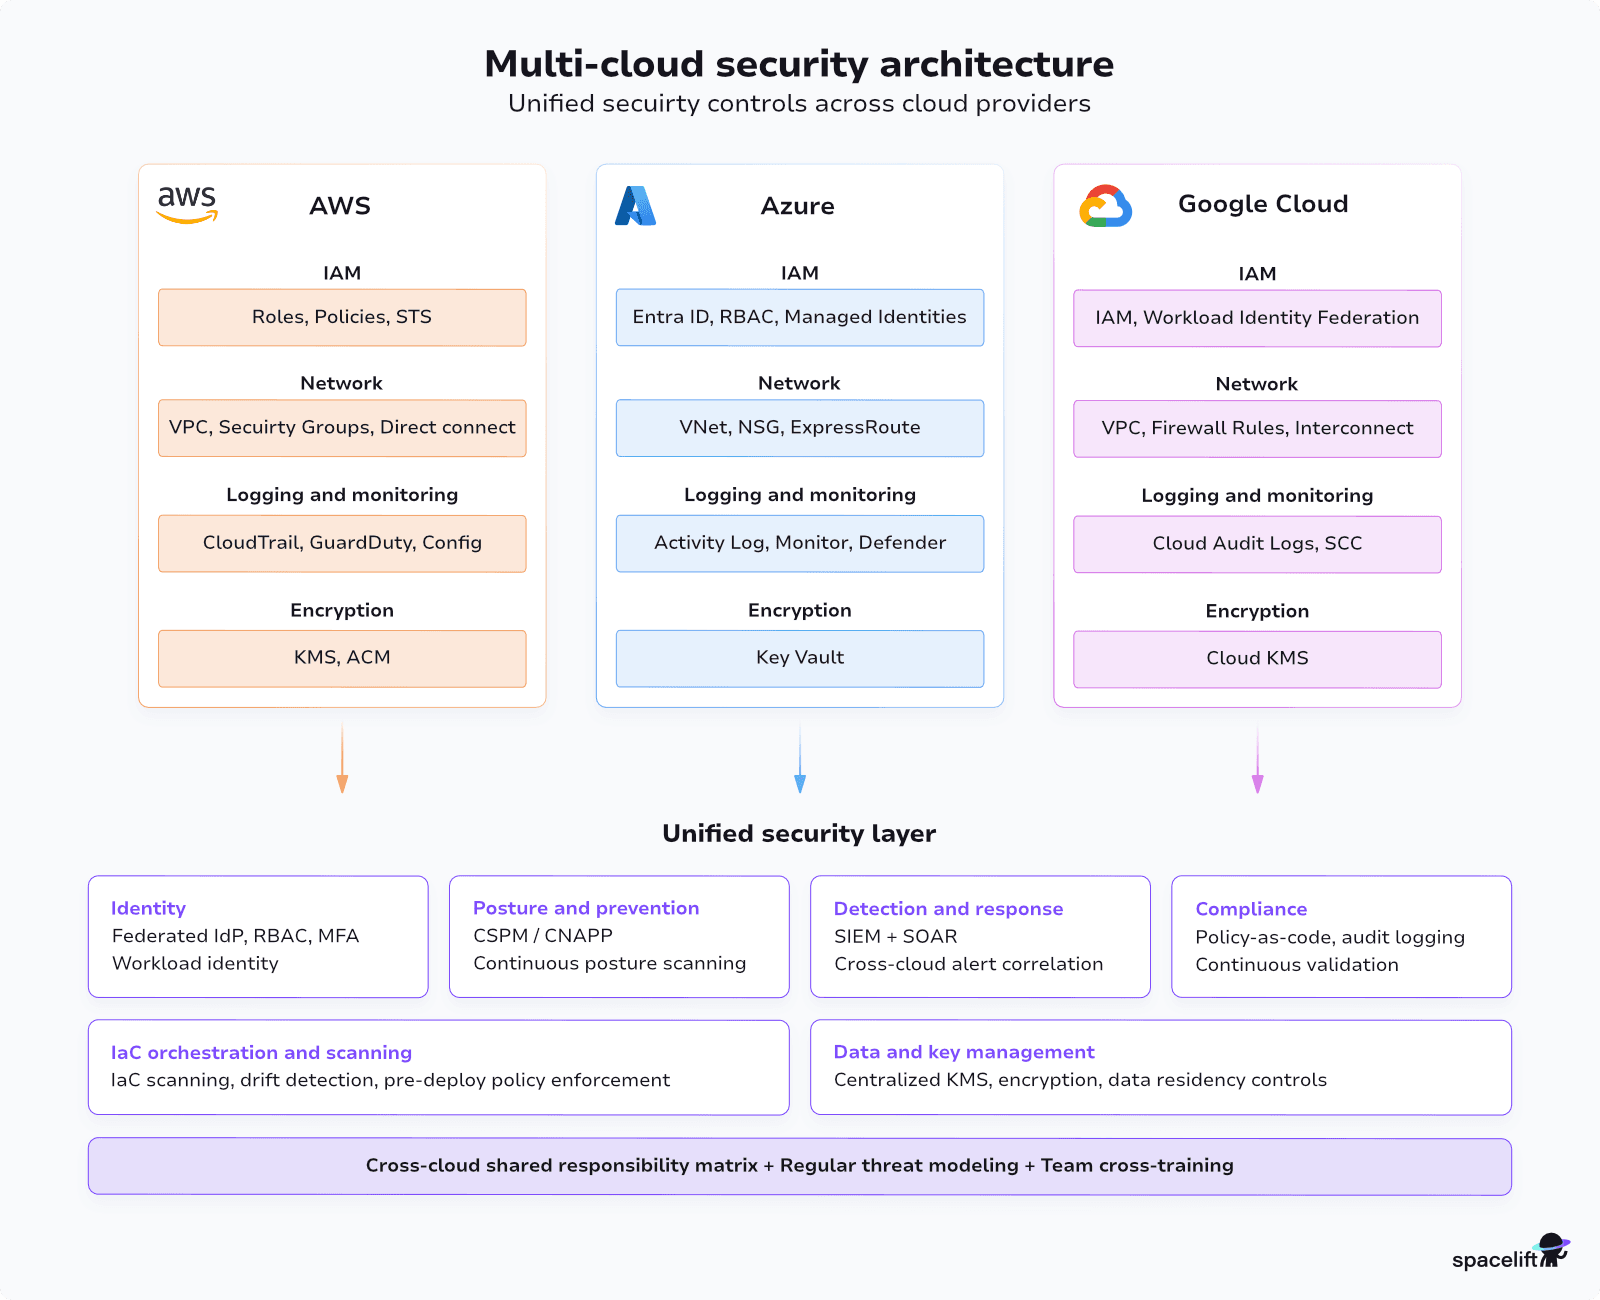Viewport: 1600px width, 1300px height.
Task: Click 'Logging and monitoring' label under Azure
Action: (800, 495)
